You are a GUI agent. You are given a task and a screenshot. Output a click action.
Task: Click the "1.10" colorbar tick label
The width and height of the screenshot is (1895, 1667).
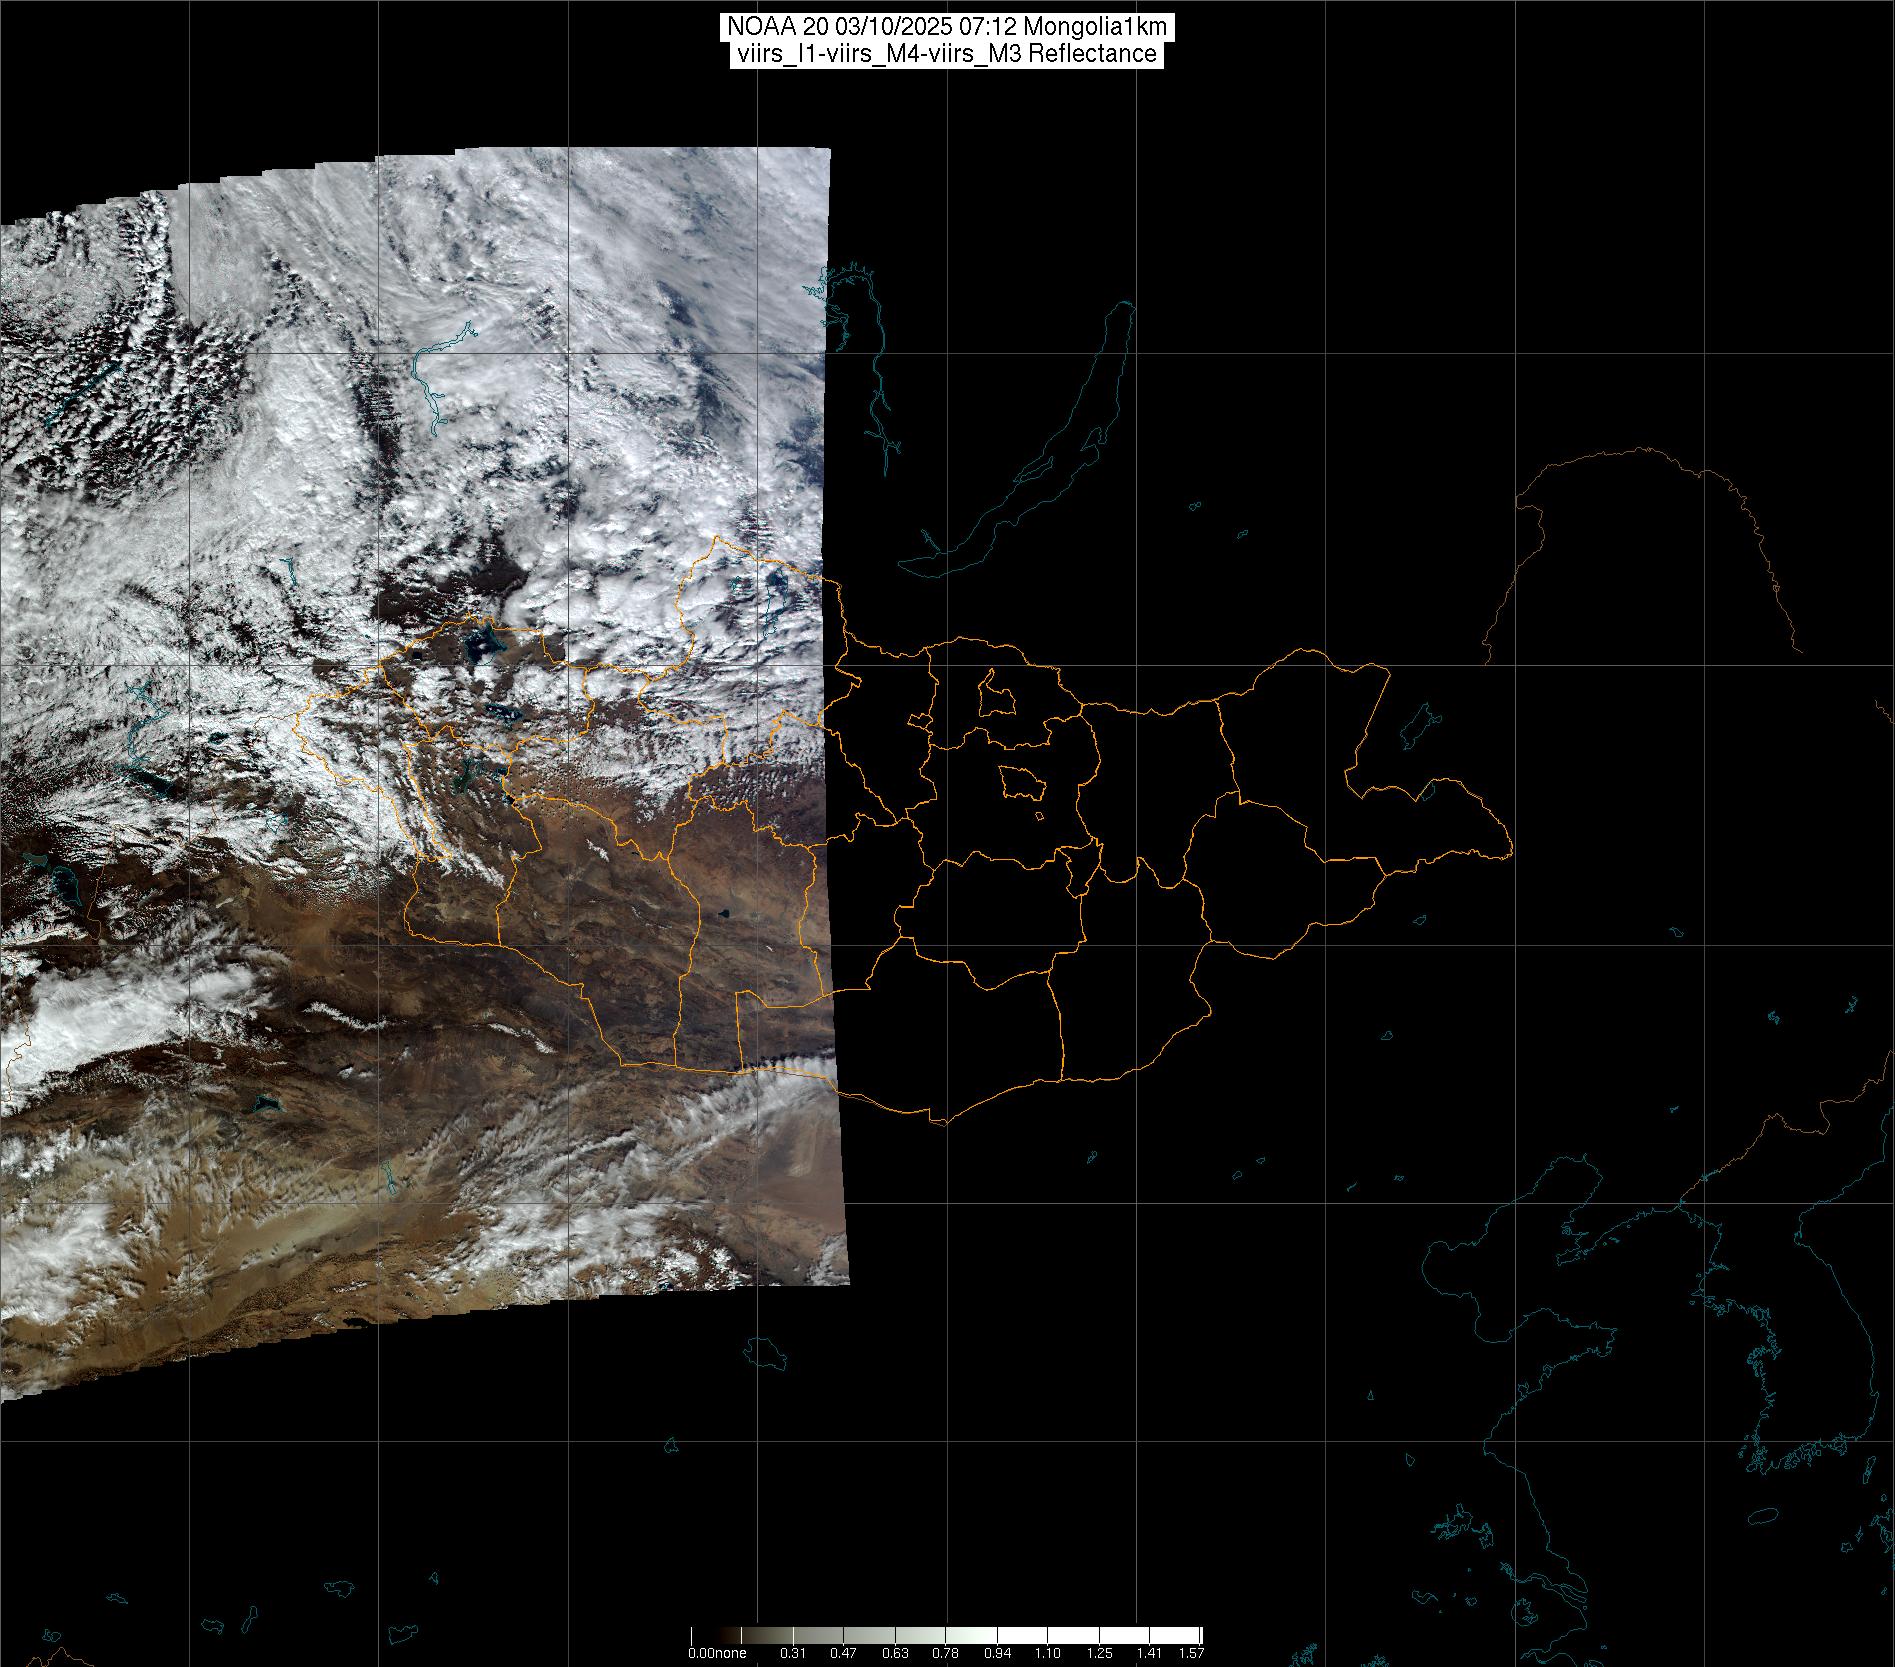[1048, 1653]
